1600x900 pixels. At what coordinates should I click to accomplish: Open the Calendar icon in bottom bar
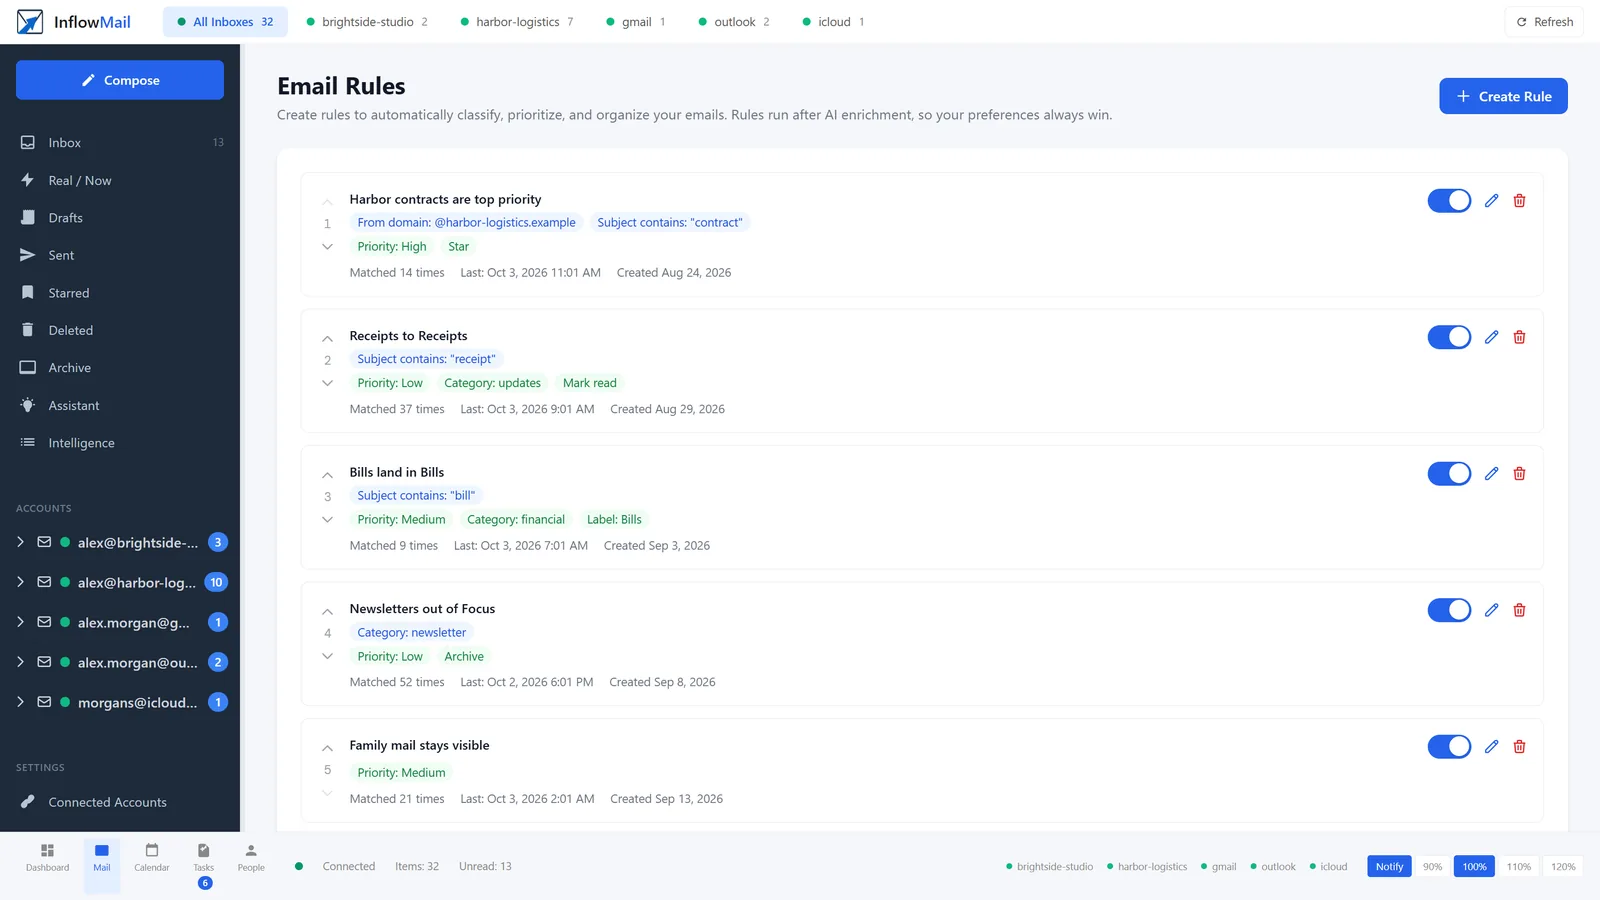pos(152,858)
